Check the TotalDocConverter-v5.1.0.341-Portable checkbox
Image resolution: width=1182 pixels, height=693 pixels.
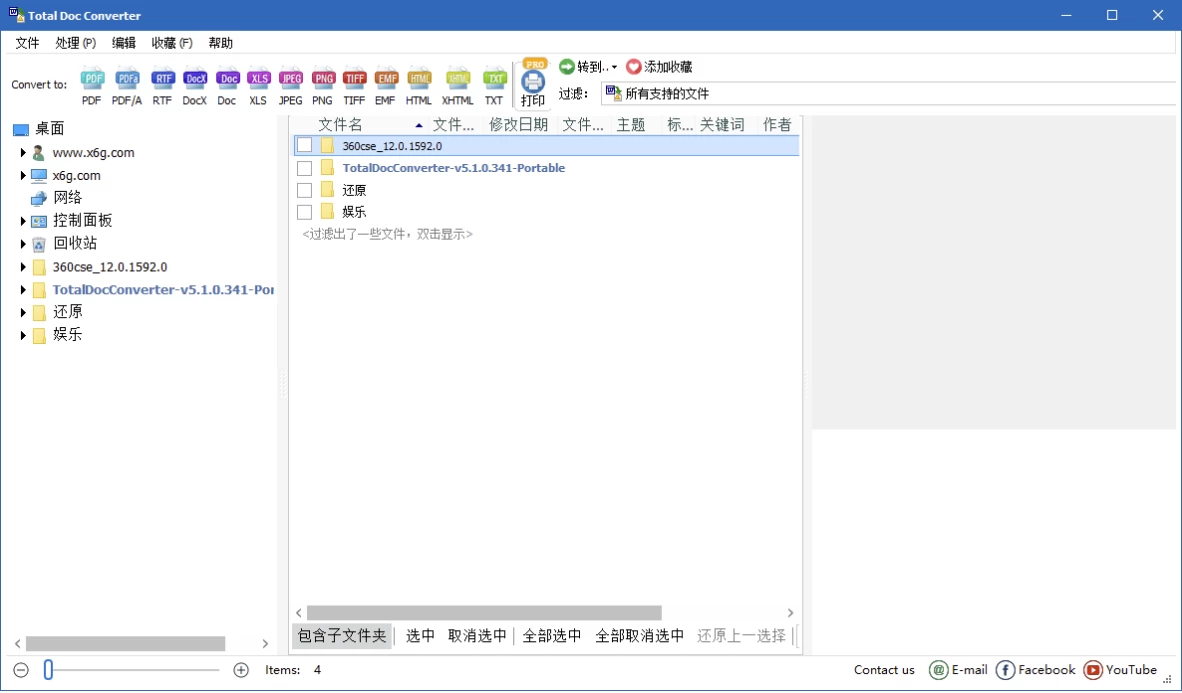click(304, 167)
